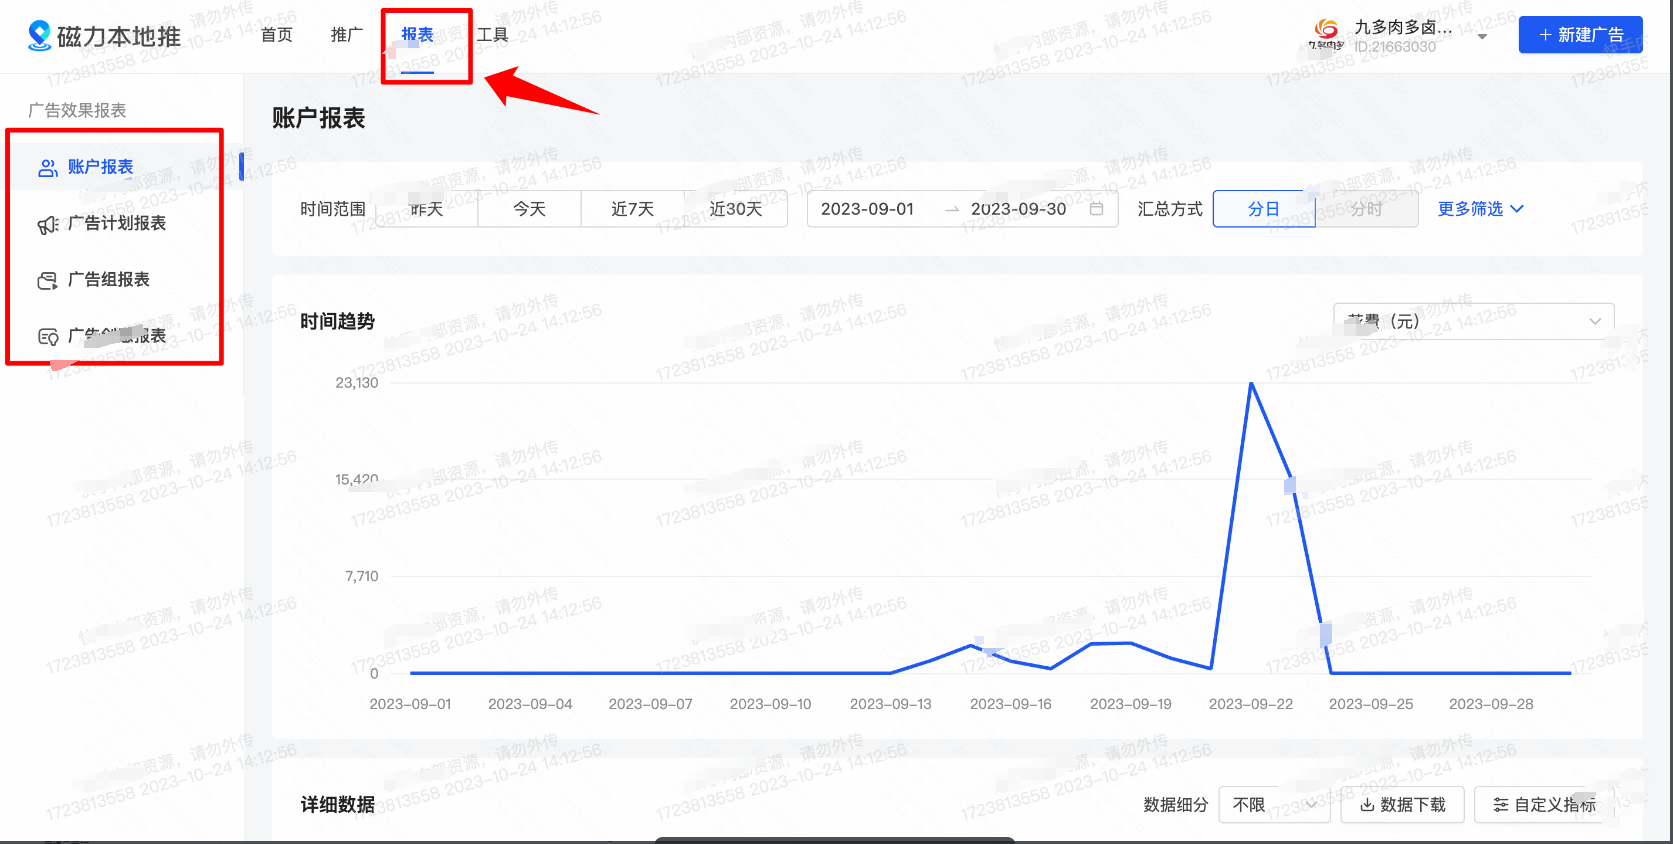Click the last sidebar report icon
The height and width of the screenshot is (844, 1673).
pyautogui.click(x=47, y=337)
